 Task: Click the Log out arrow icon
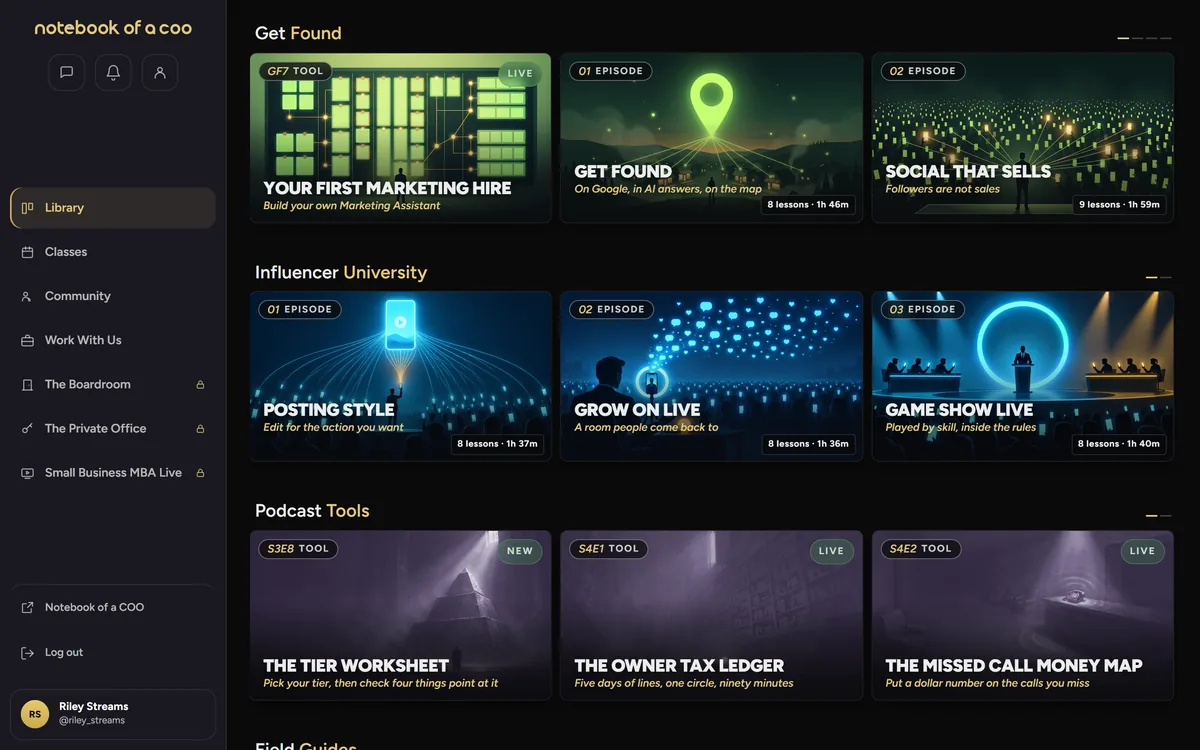(28, 652)
